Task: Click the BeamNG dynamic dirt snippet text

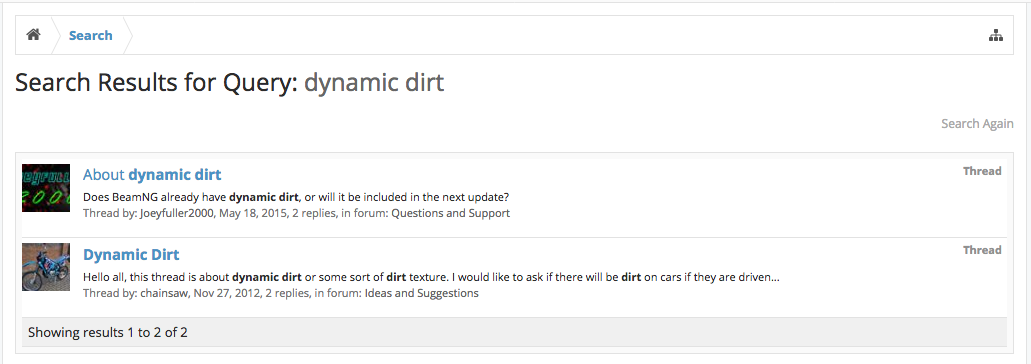Action: 297,197
